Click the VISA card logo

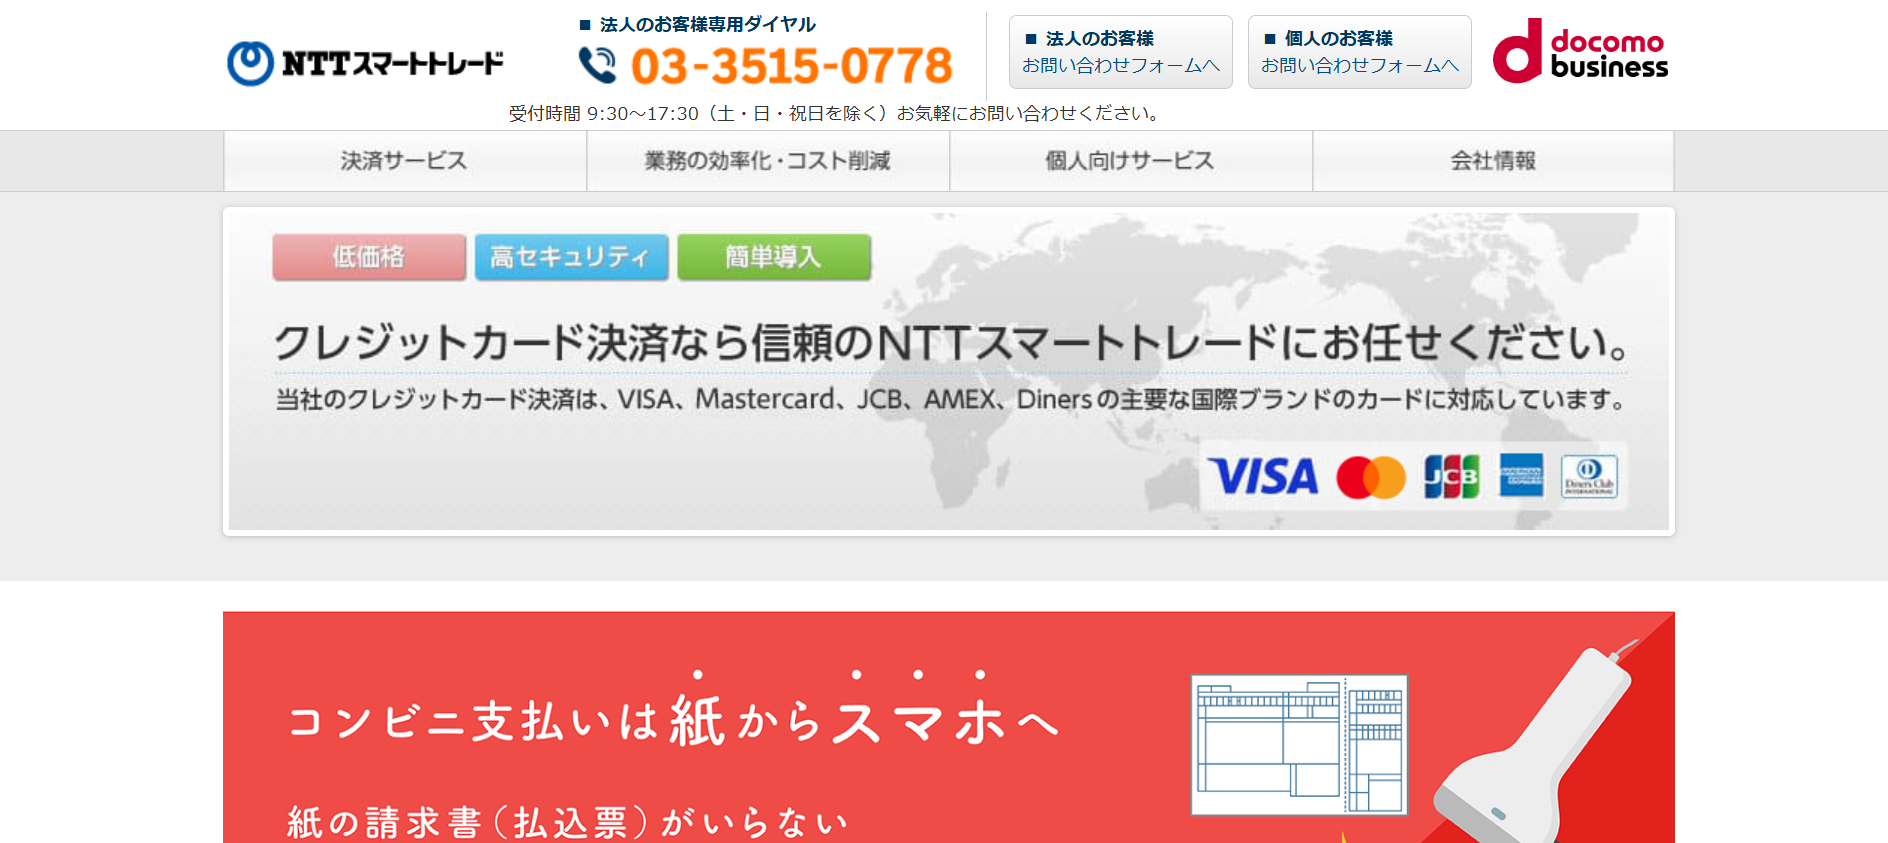click(1263, 477)
